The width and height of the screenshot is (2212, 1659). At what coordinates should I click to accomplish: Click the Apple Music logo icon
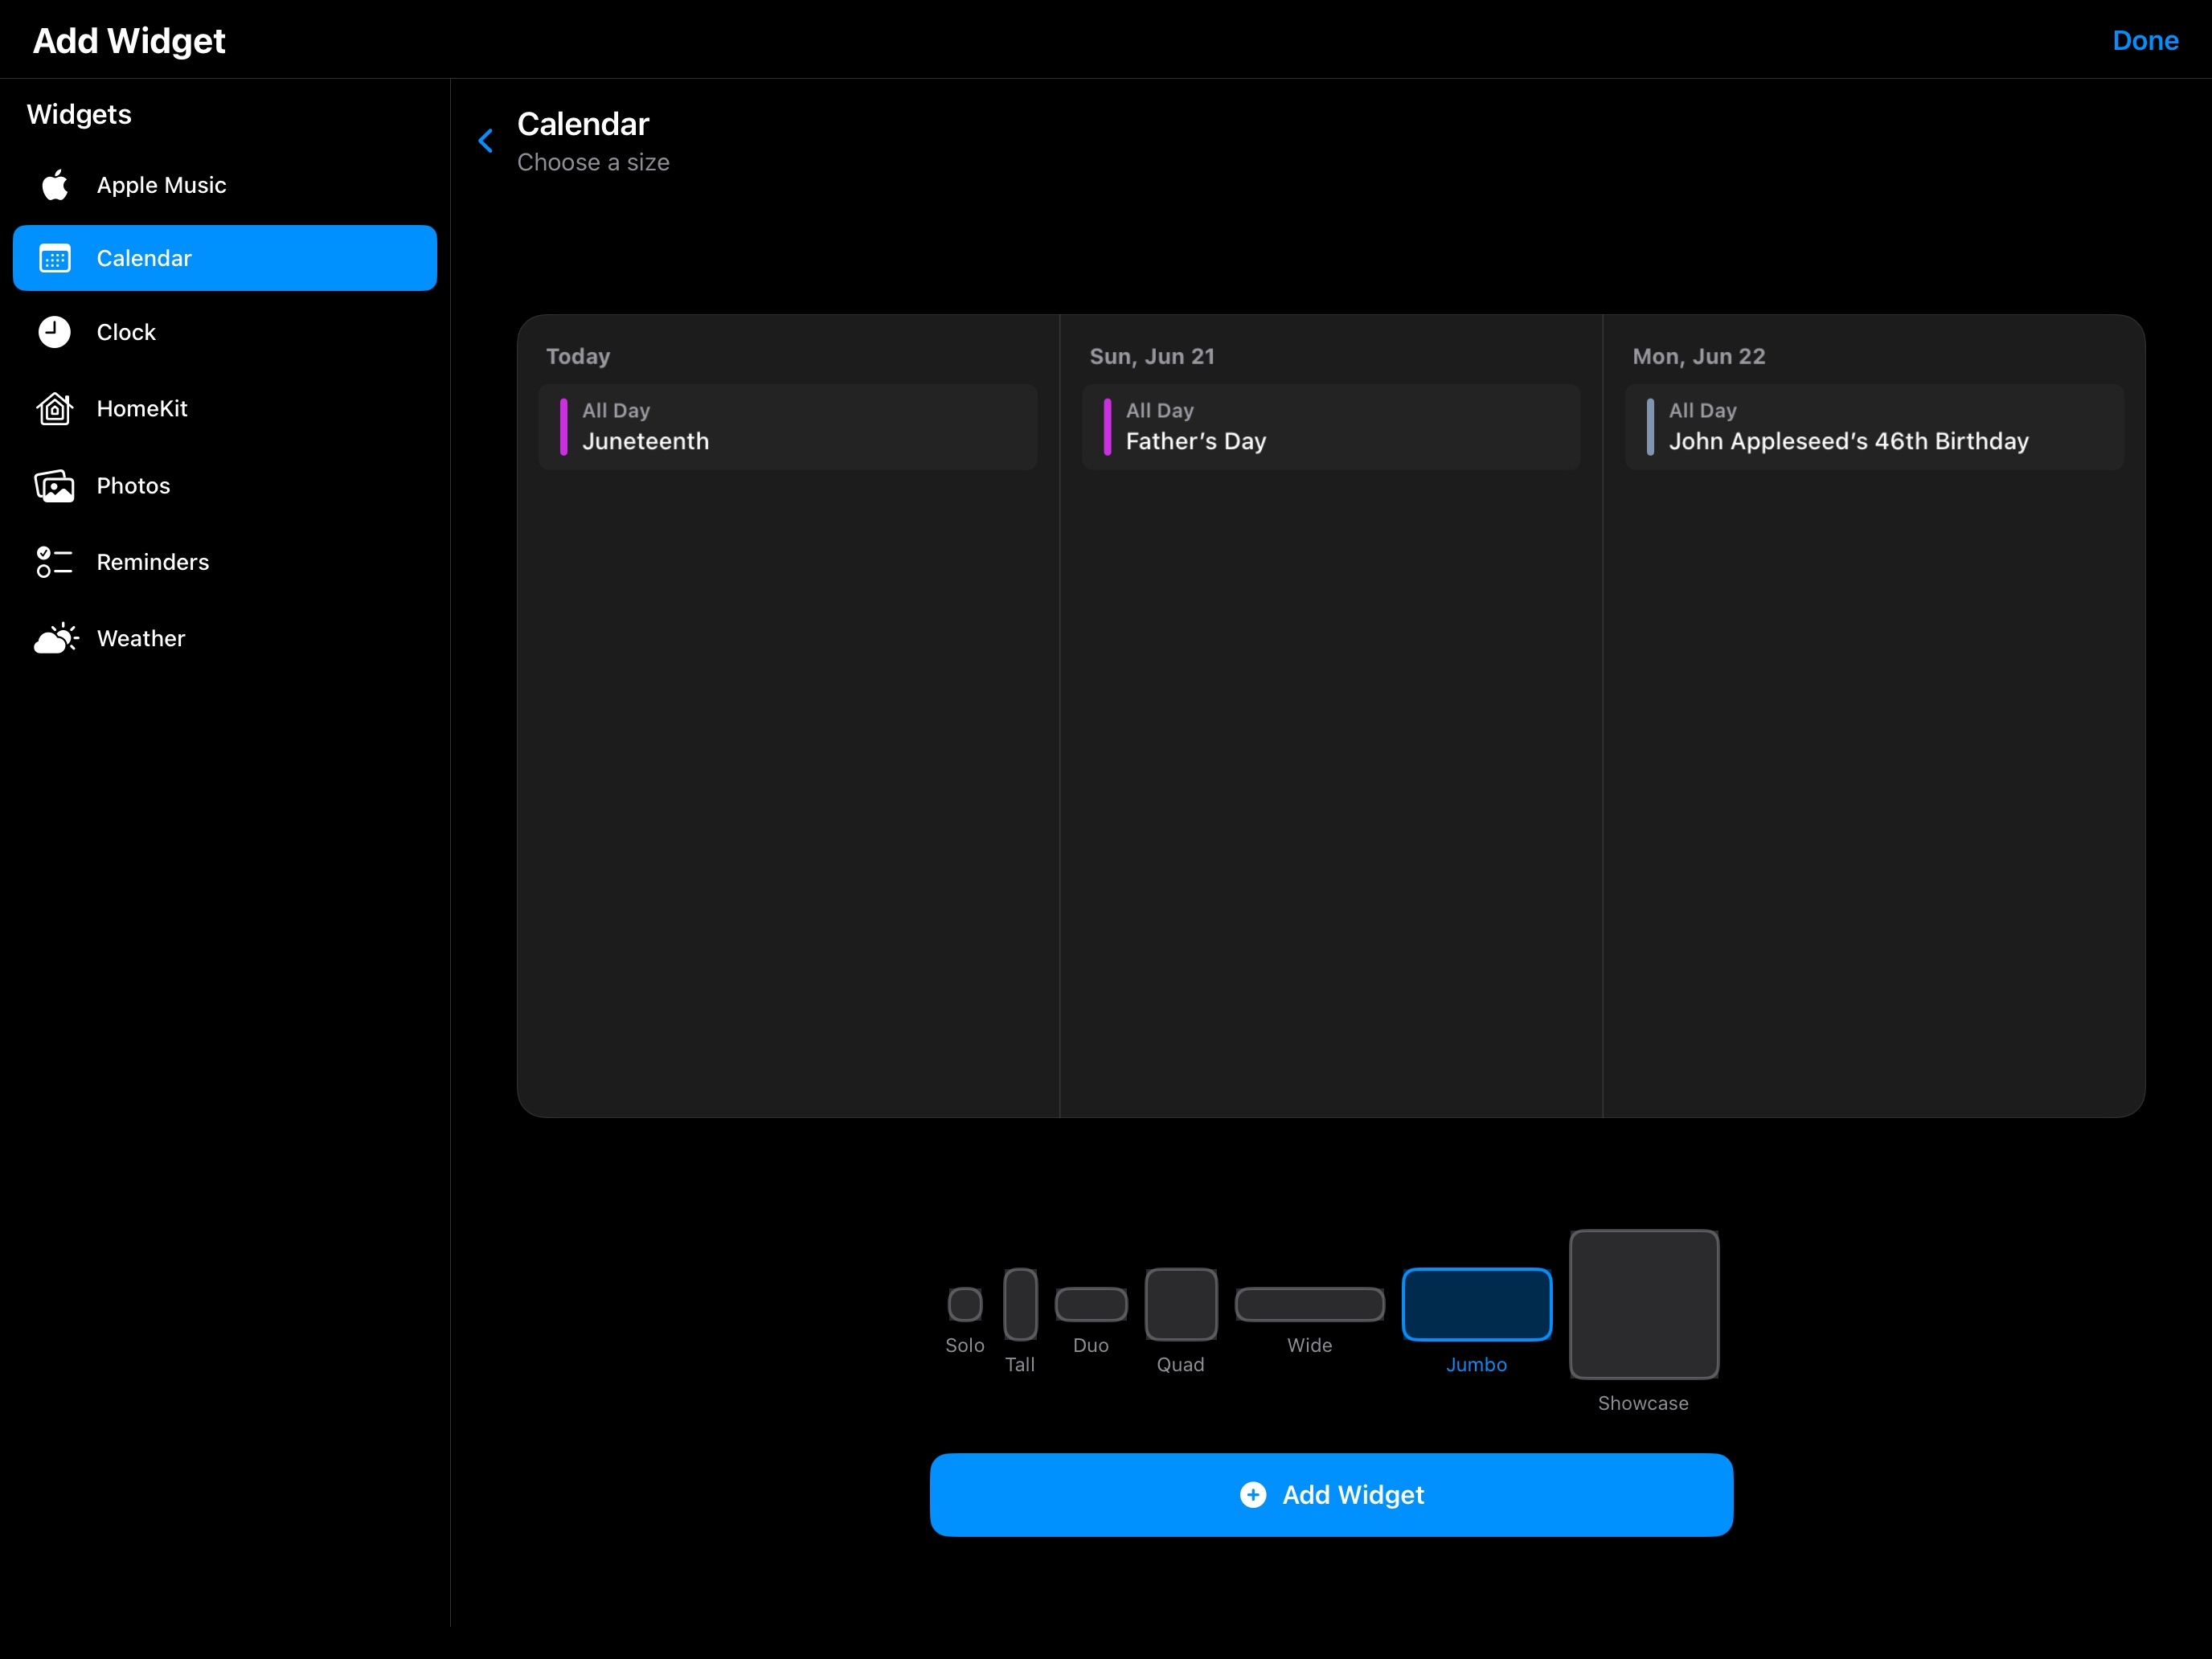pyautogui.click(x=55, y=185)
